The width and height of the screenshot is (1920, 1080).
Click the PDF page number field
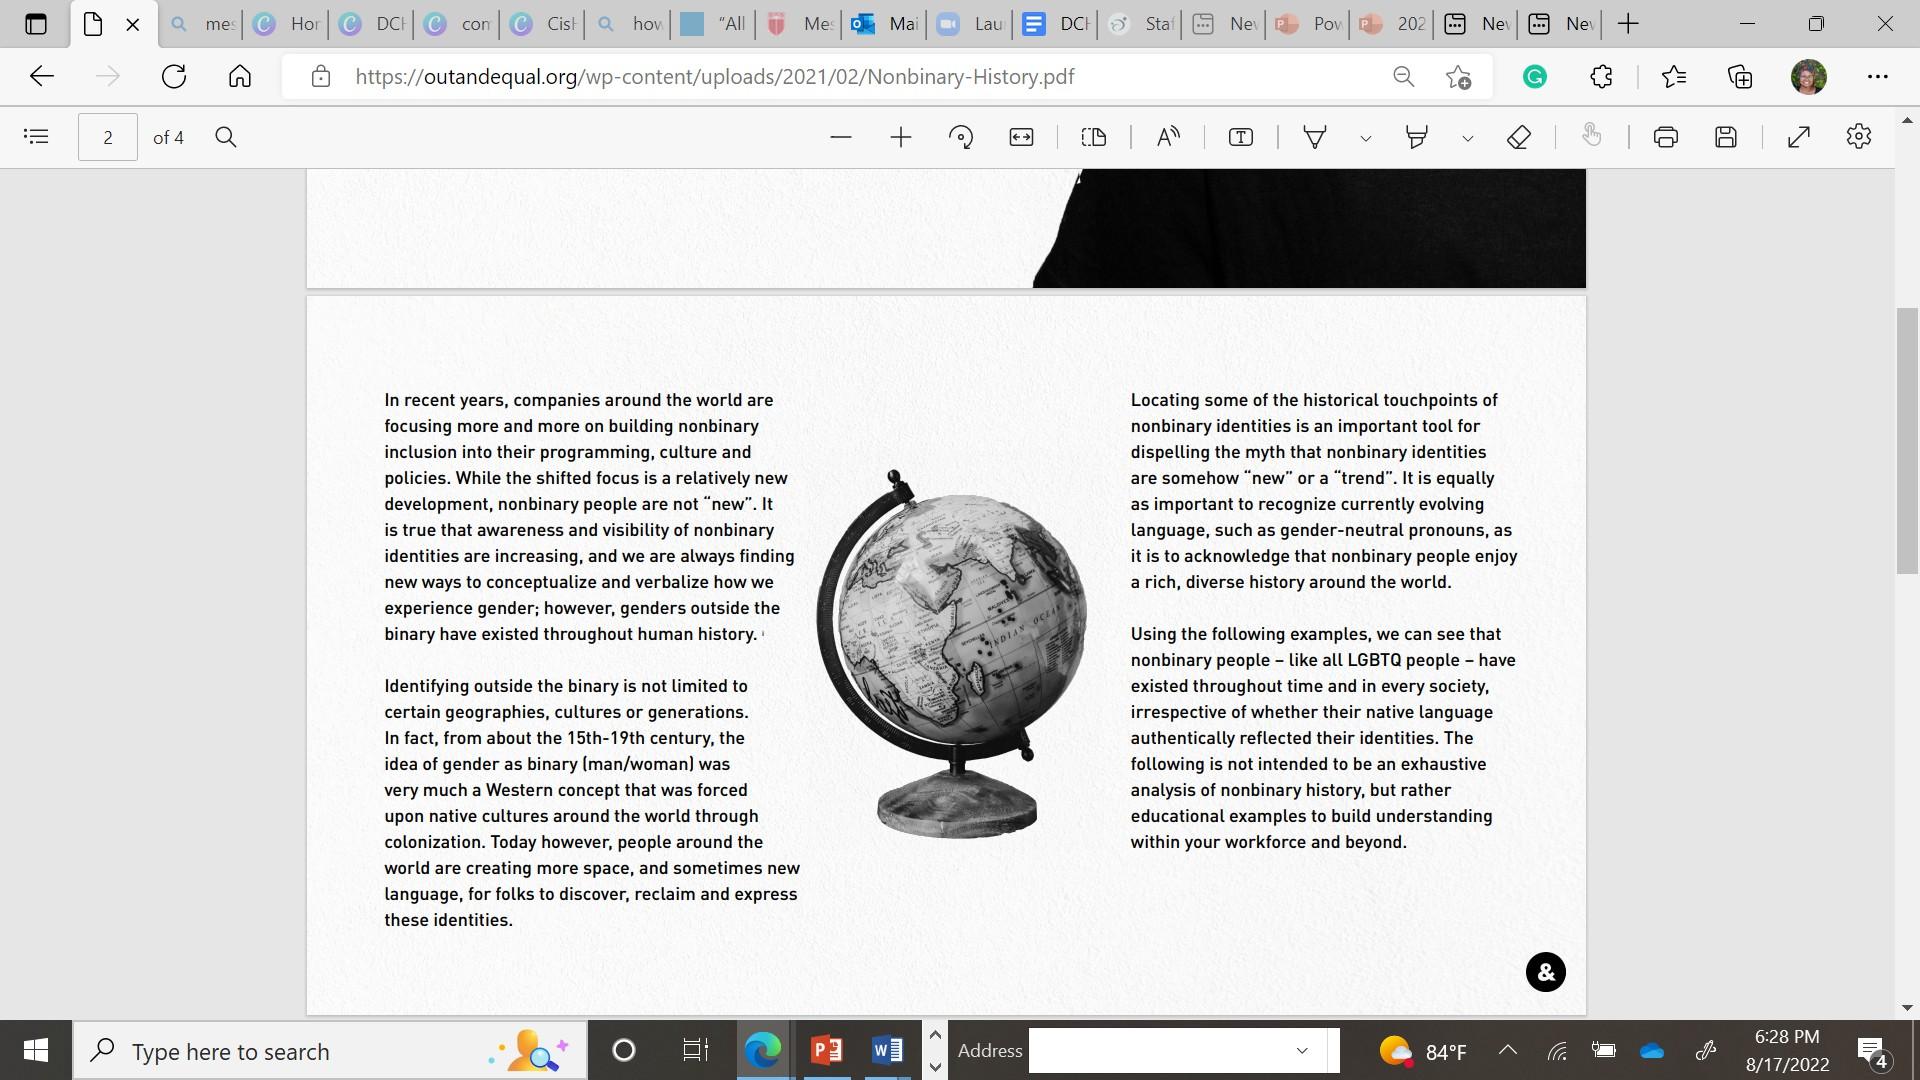click(x=108, y=137)
